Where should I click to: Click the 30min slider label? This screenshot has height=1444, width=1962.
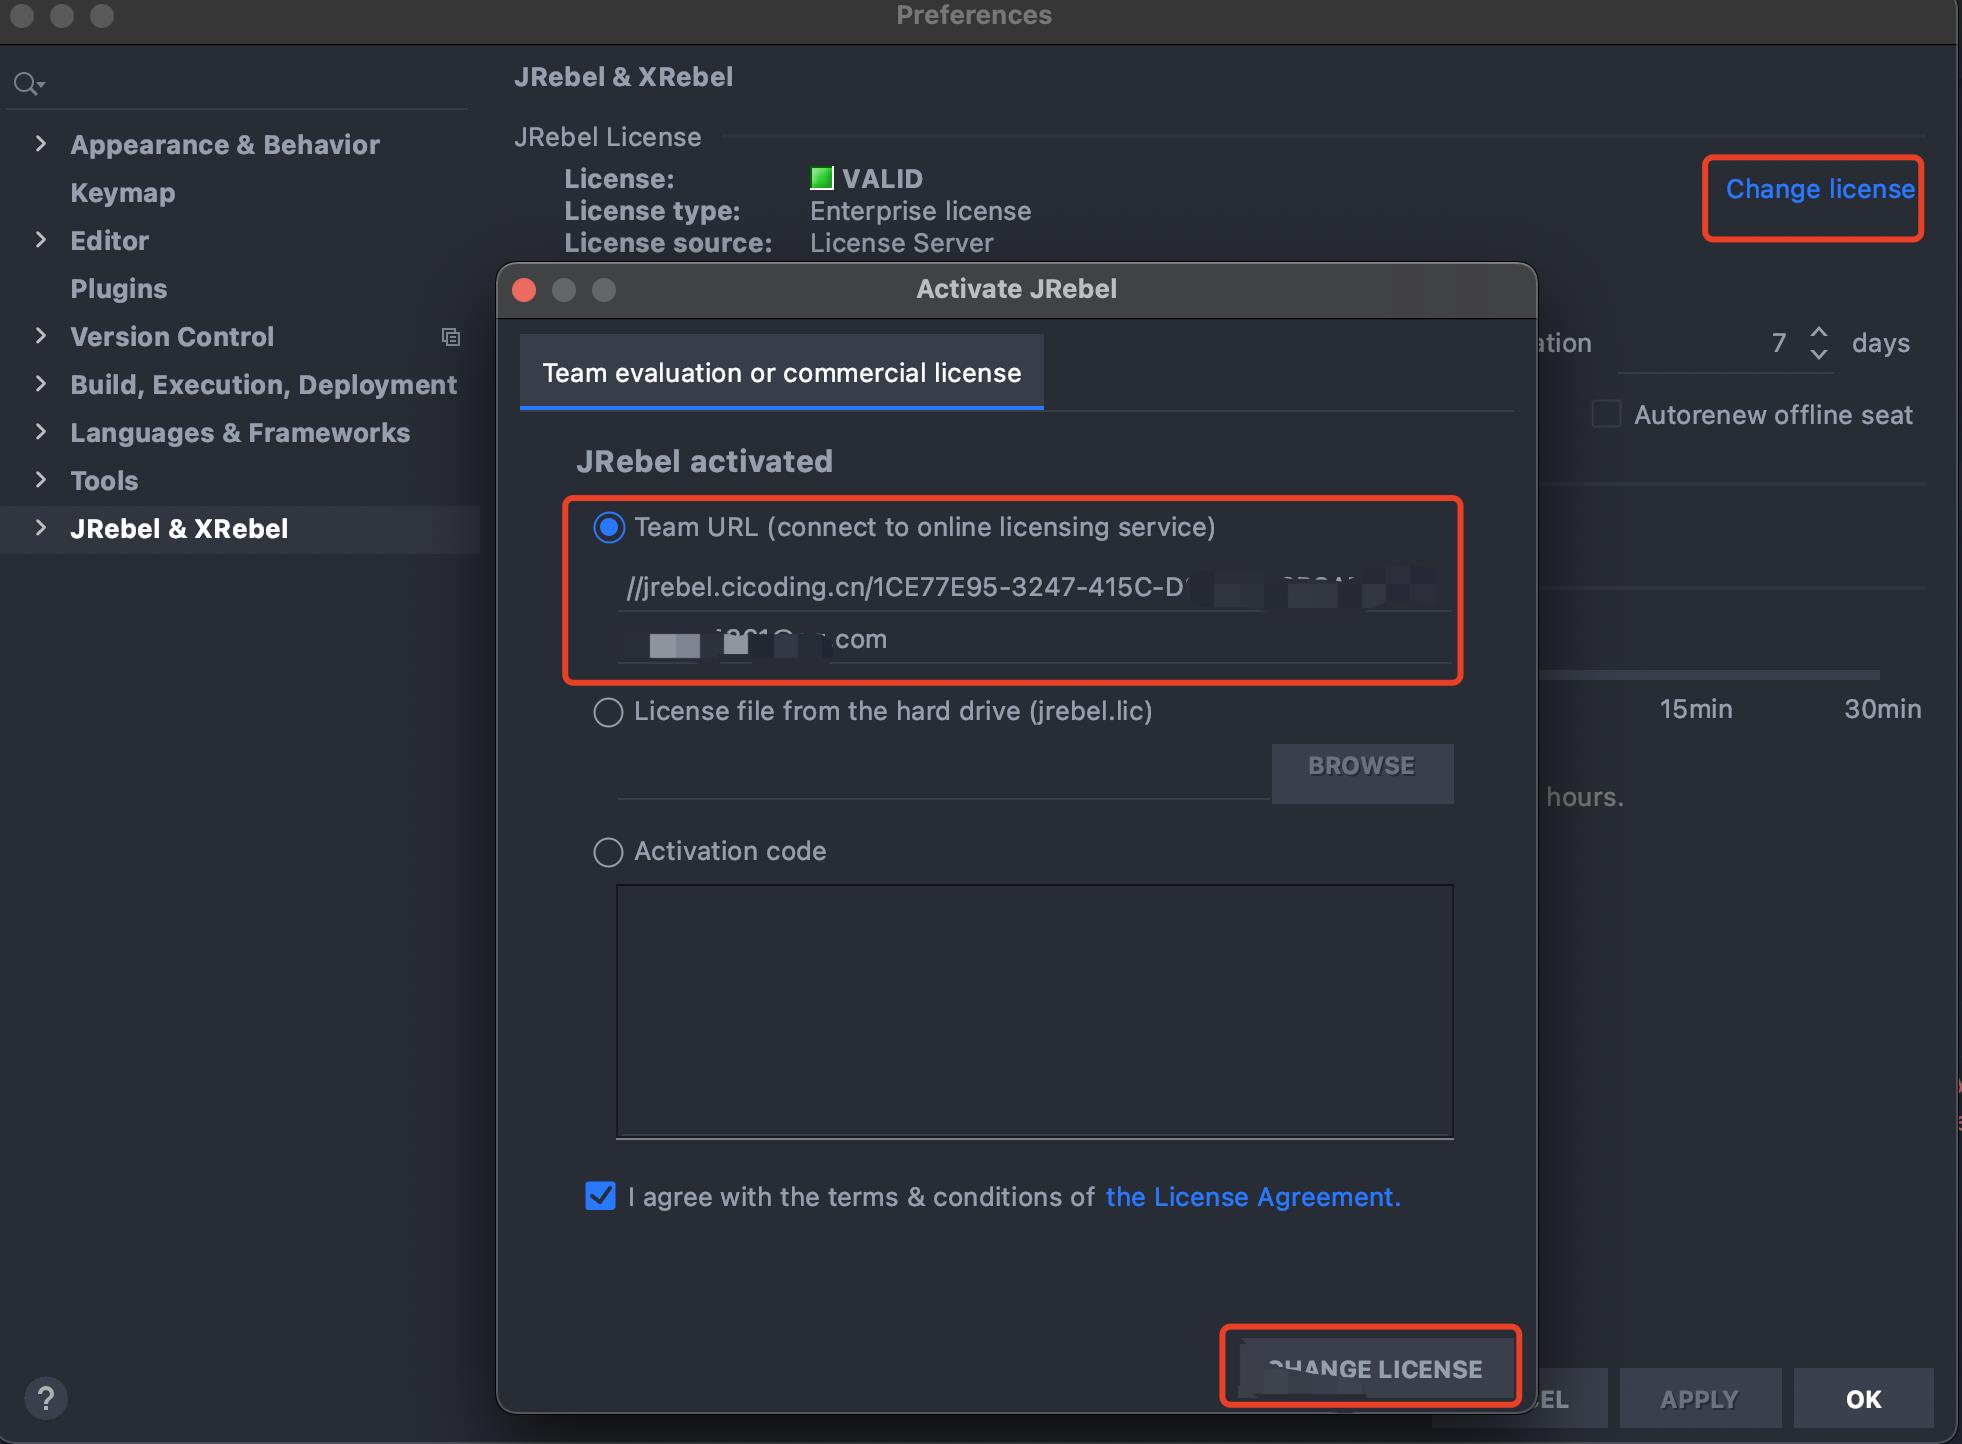point(1882,709)
